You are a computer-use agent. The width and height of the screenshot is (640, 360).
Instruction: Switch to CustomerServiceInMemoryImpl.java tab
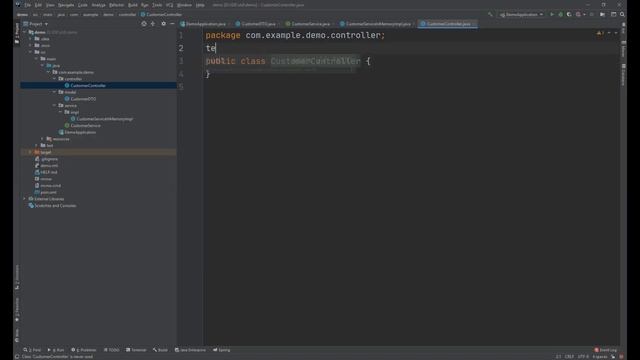coord(376,24)
